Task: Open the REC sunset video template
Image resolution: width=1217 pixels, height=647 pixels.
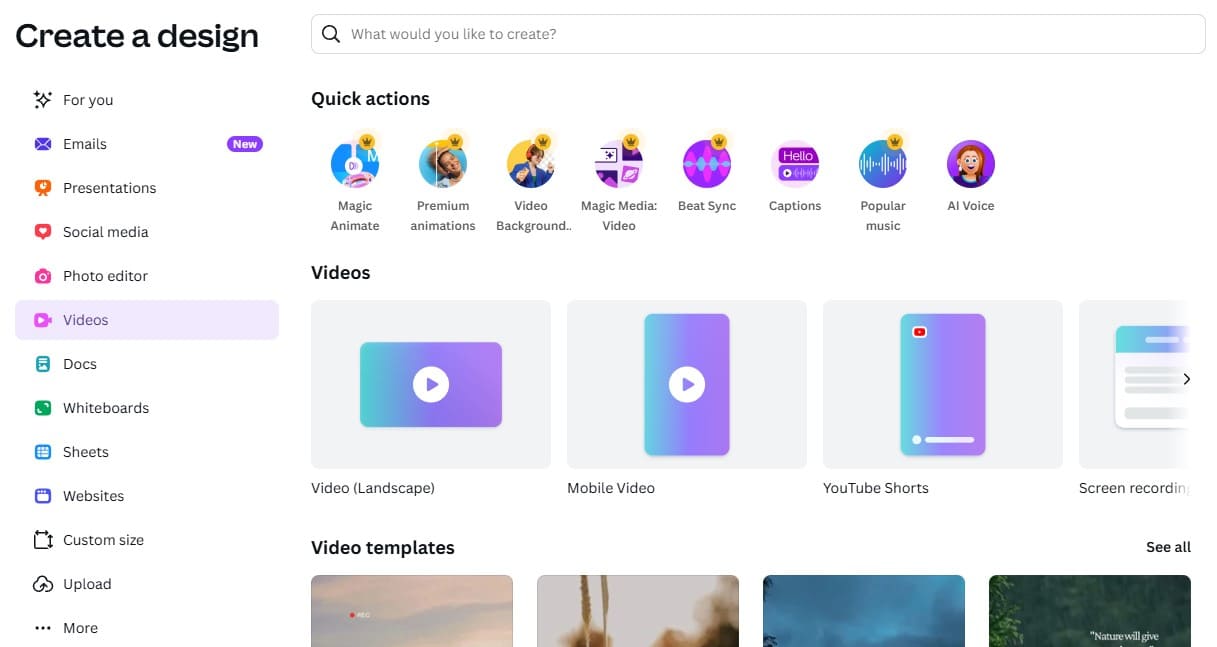Action: pos(412,611)
